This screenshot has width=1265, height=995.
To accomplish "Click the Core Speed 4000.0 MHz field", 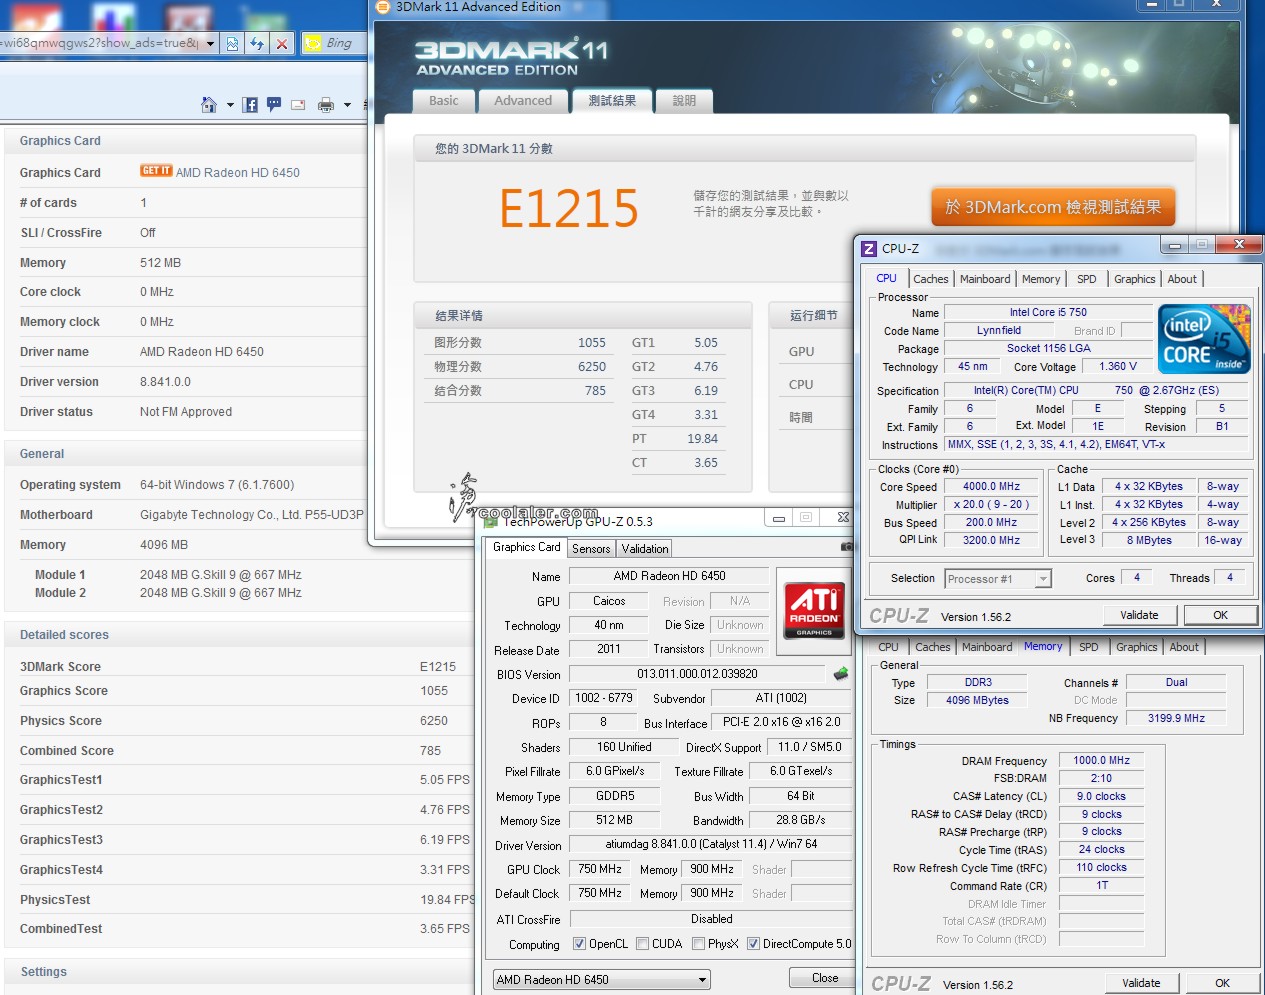I will click(x=991, y=487).
